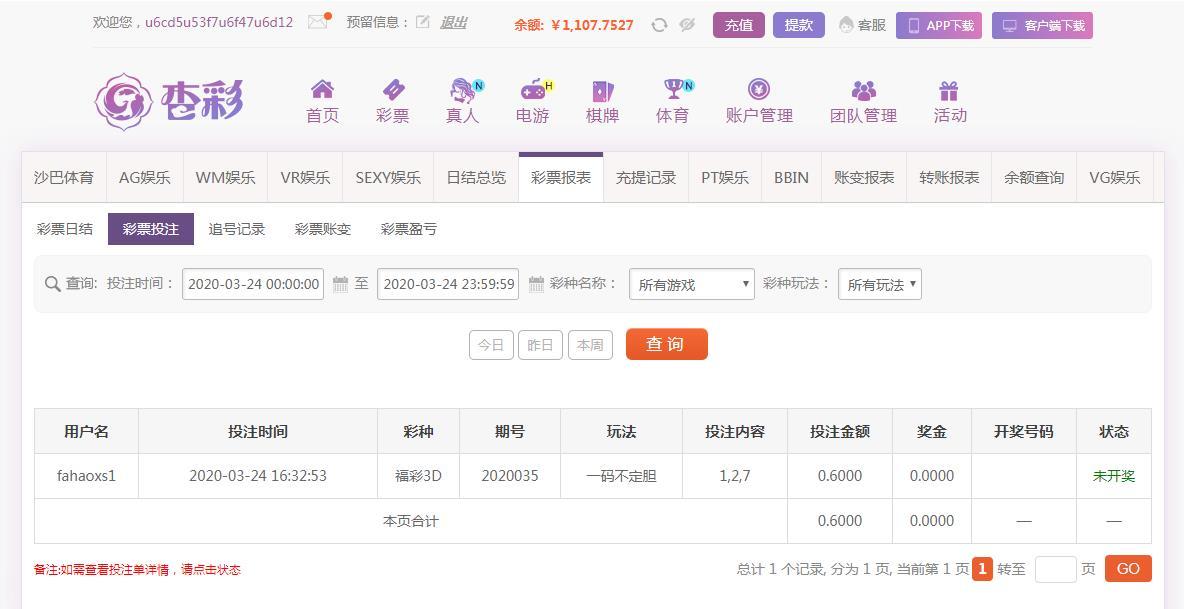Click the orange 查询 search button
This screenshot has height=609, width=1184.
(666, 344)
